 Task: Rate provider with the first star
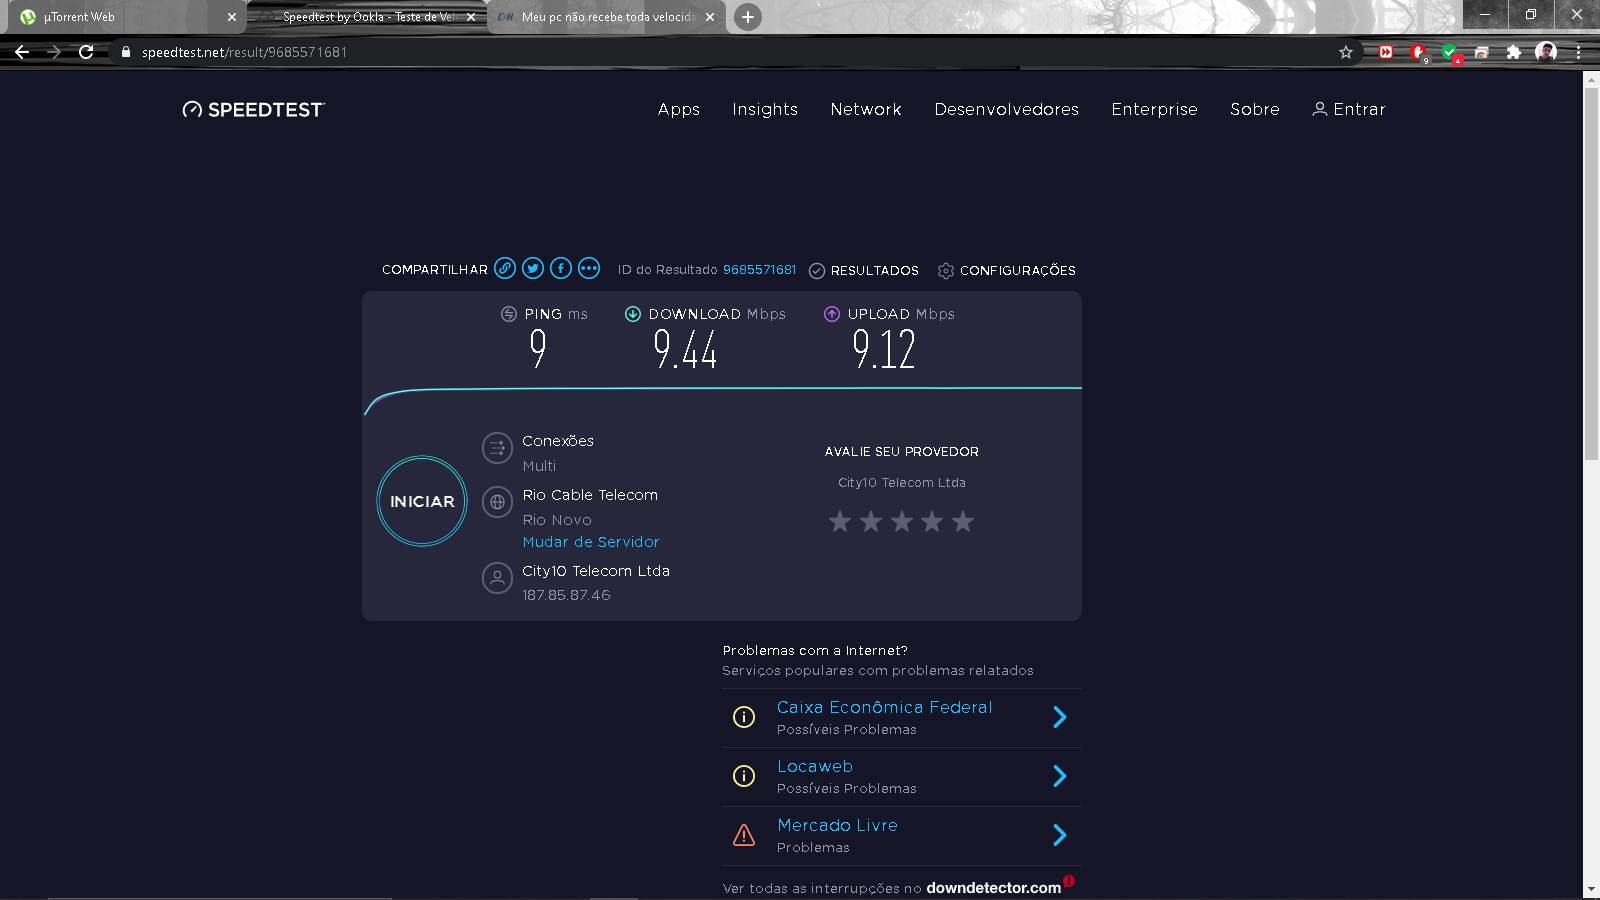(x=840, y=521)
